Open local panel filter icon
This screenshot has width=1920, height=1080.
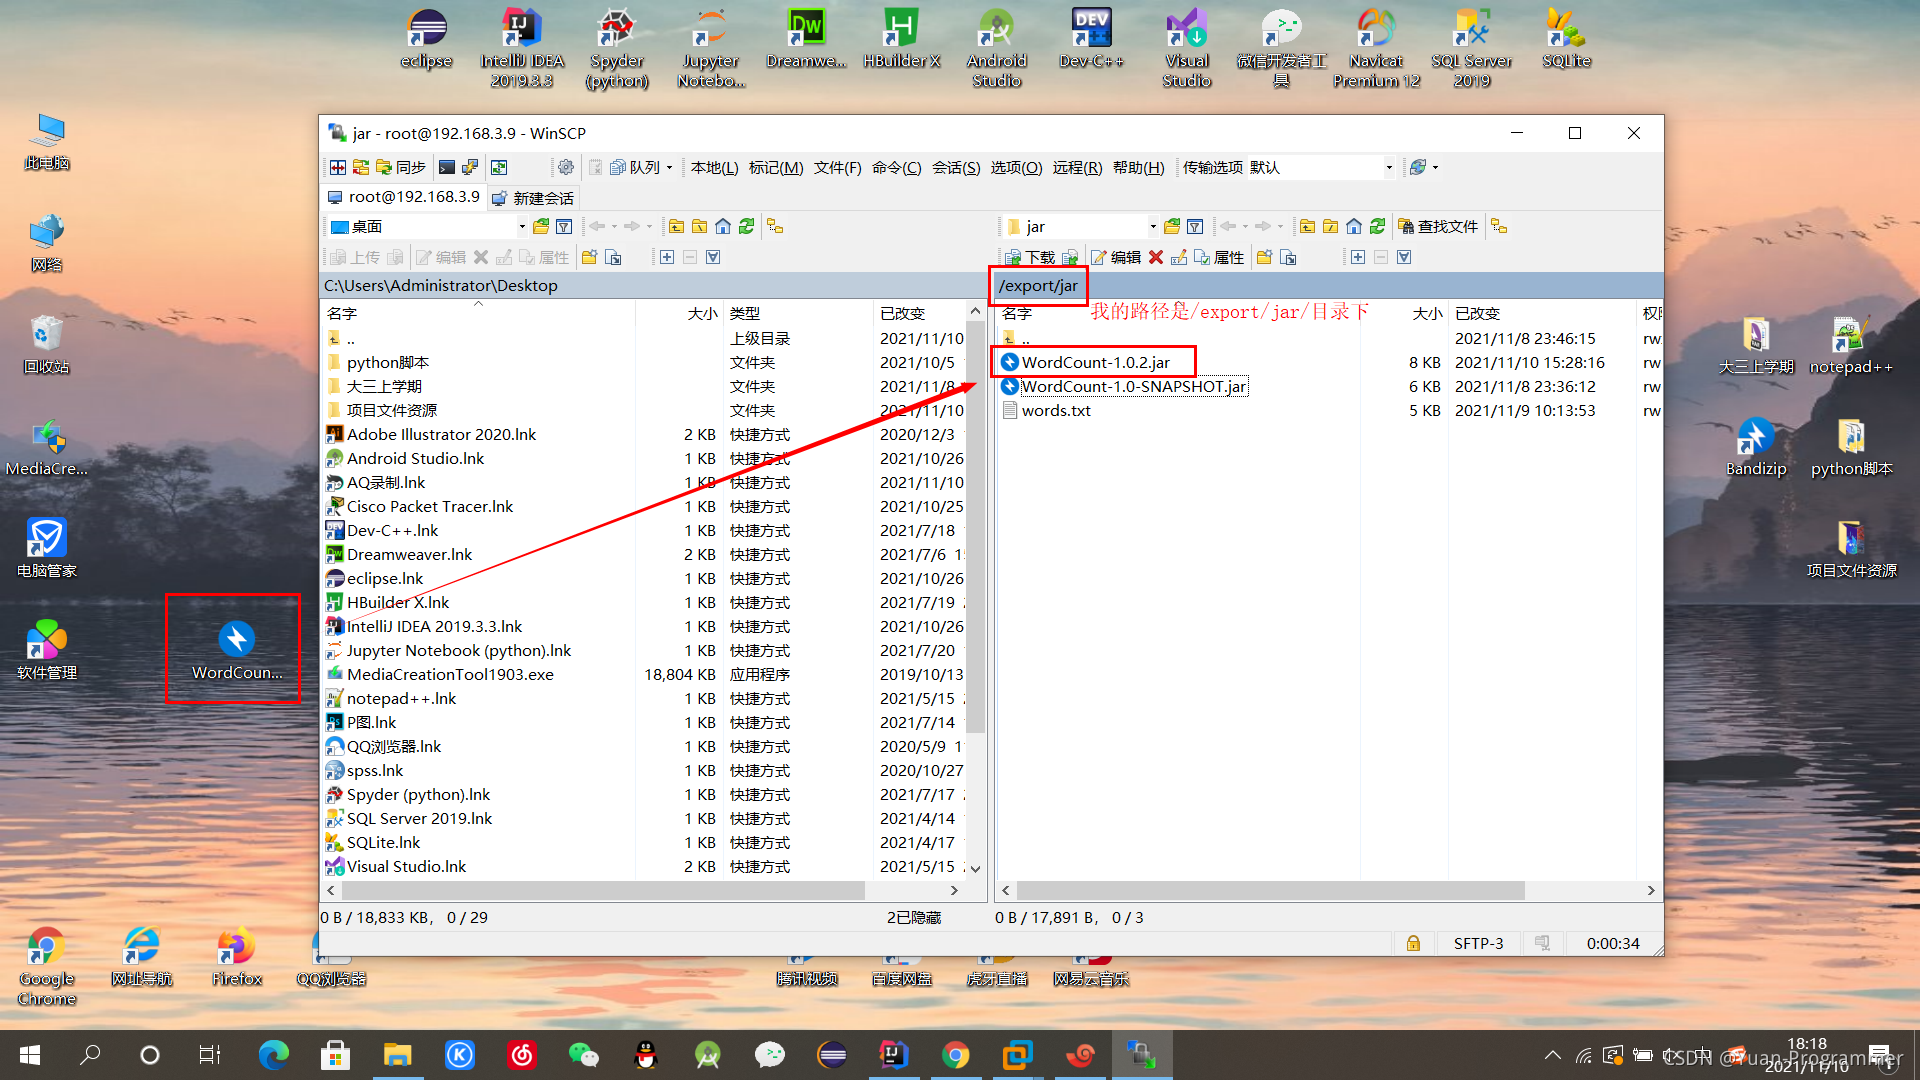(564, 227)
